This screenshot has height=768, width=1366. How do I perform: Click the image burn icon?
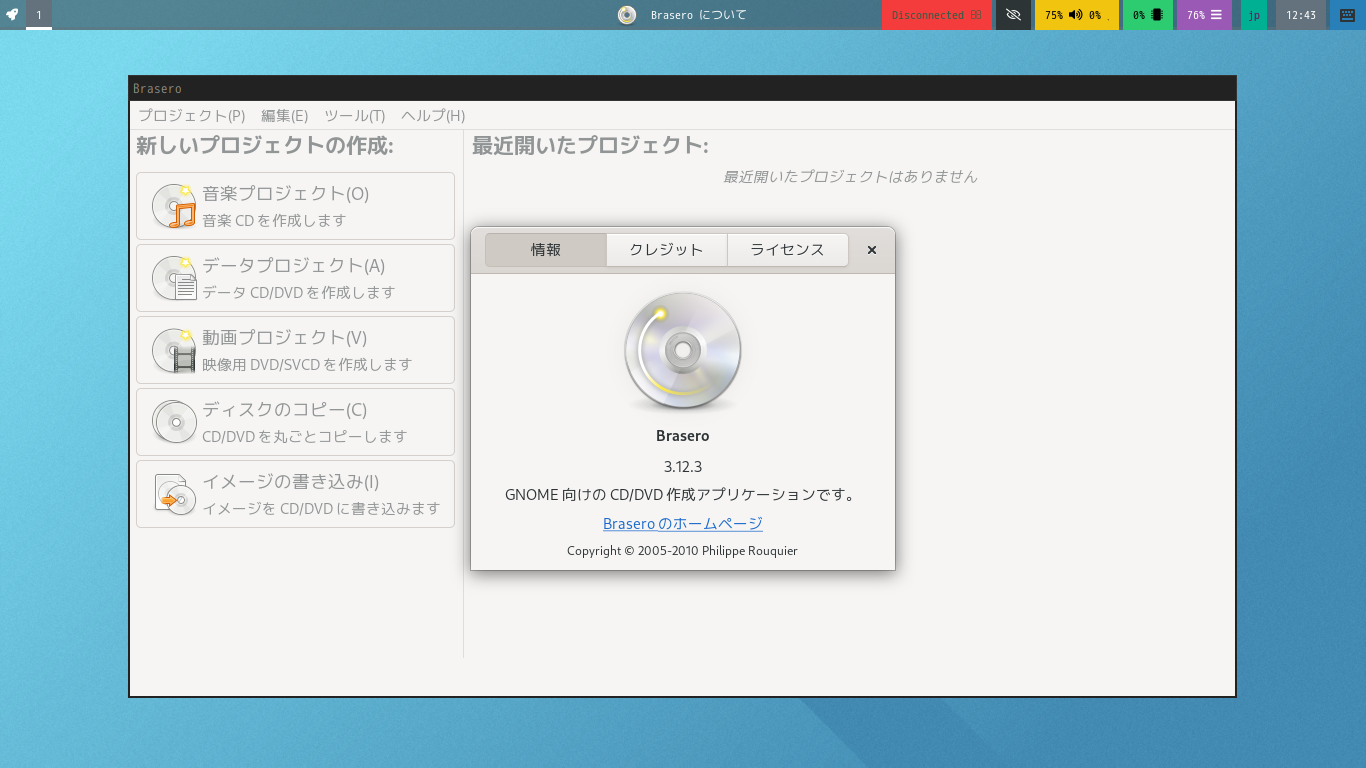(x=174, y=494)
